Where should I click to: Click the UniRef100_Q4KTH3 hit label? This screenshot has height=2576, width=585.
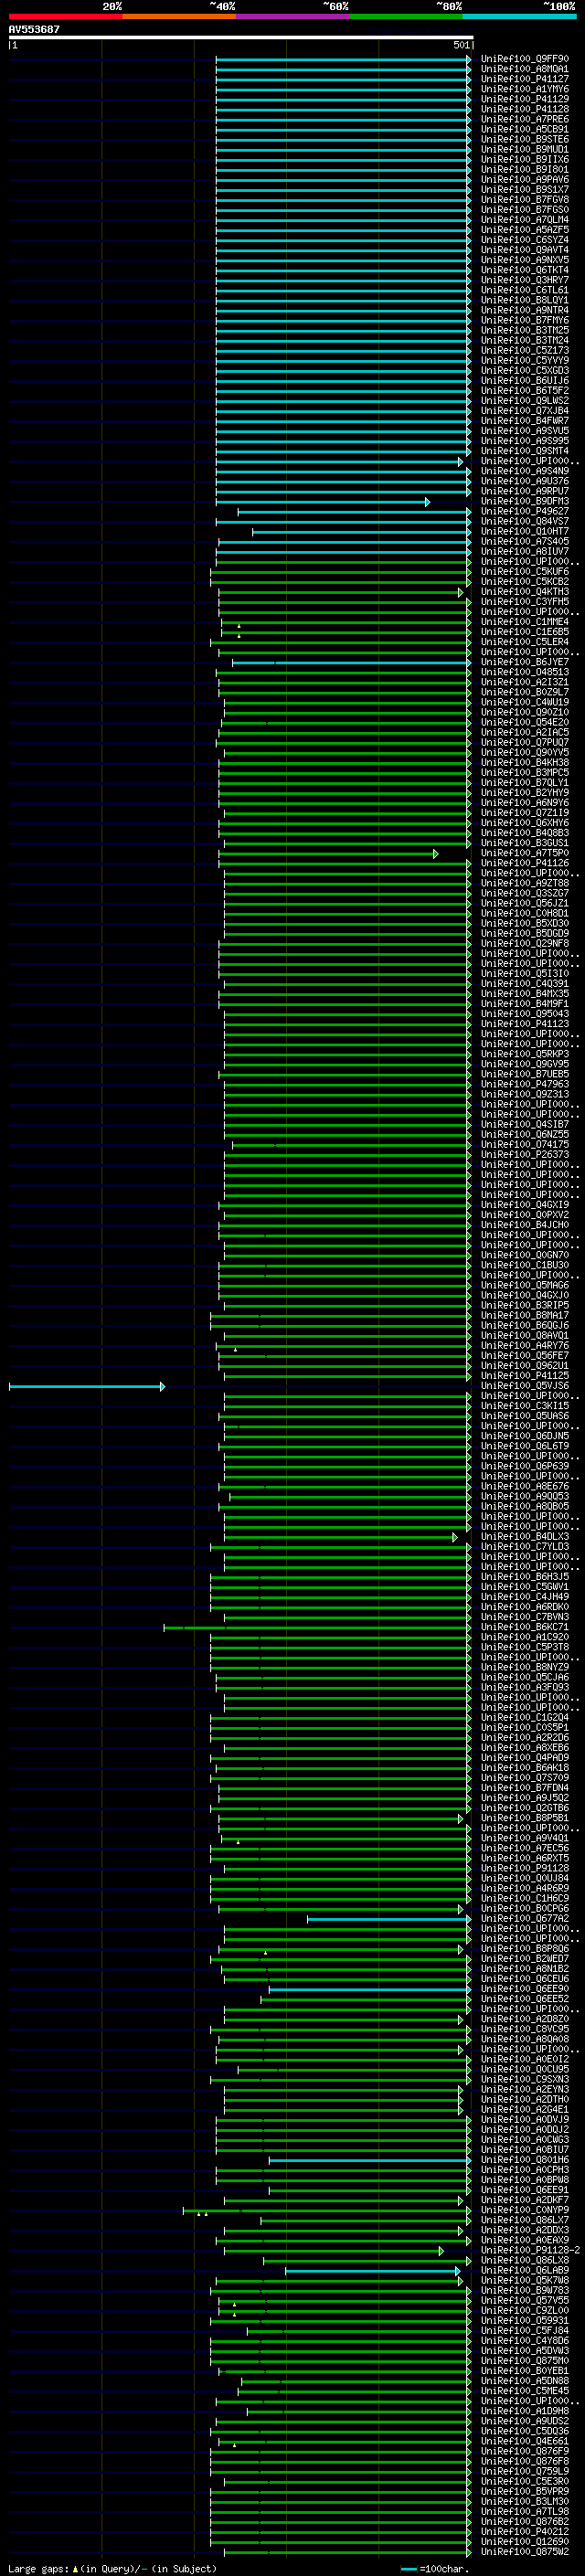tap(524, 592)
